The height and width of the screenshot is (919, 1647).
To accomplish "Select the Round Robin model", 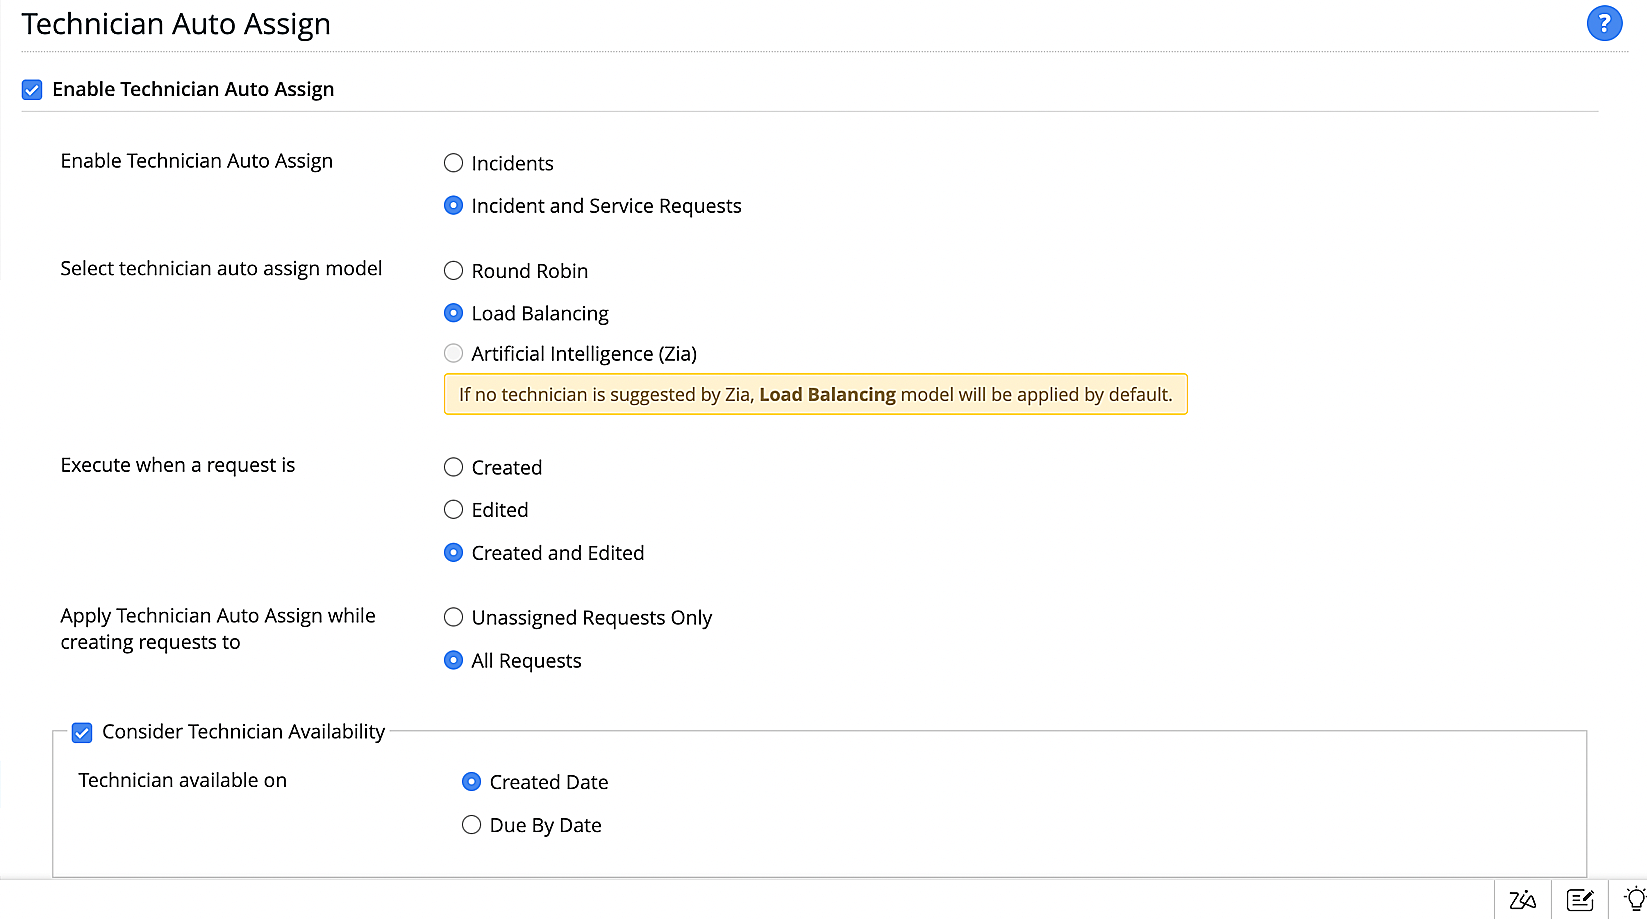I will pos(454,271).
